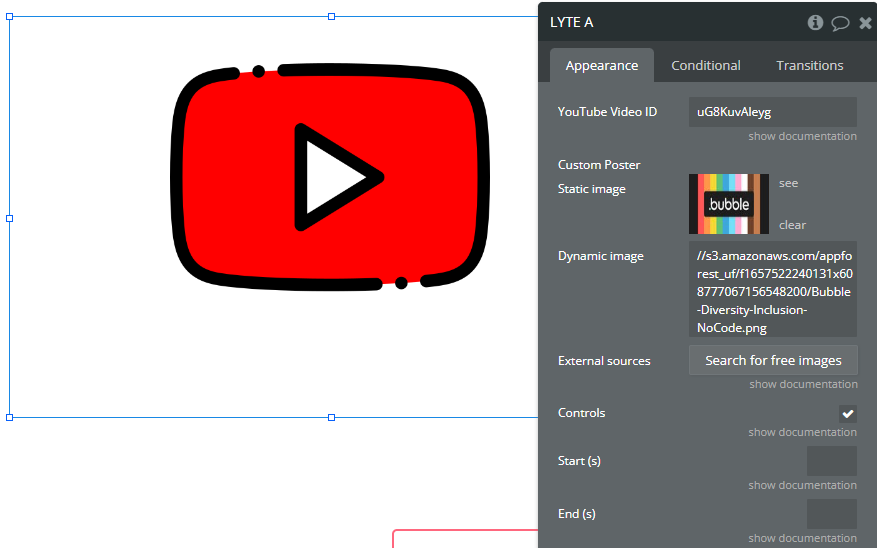This screenshot has width=877, height=548.
Task: Select the bottom-left resize handle of element
Action: tap(10, 418)
